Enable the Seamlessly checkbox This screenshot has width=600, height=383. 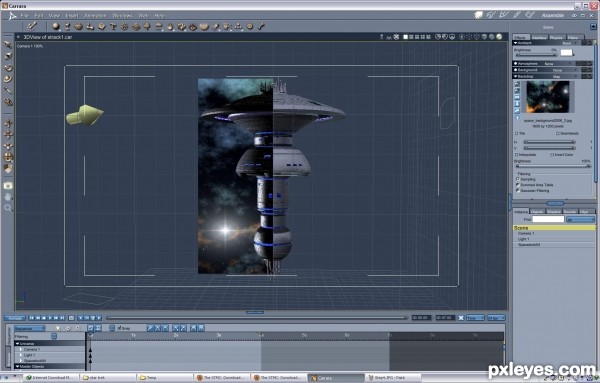click(x=558, y=134)
